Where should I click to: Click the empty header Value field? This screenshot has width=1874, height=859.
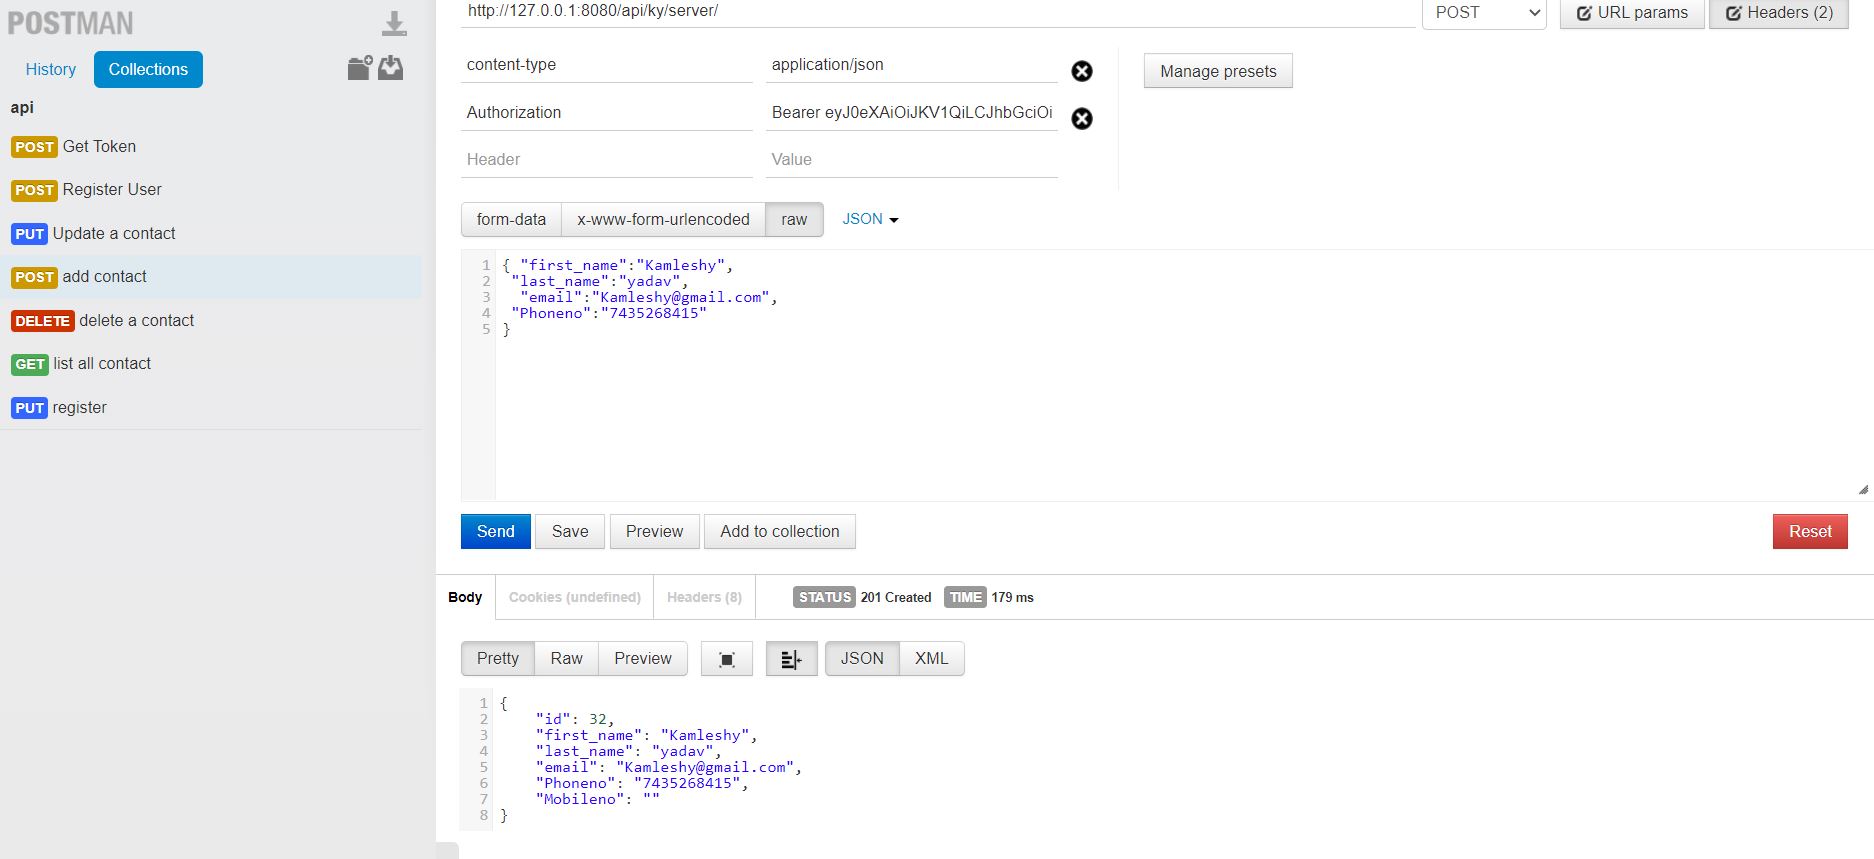coord(912,159)
